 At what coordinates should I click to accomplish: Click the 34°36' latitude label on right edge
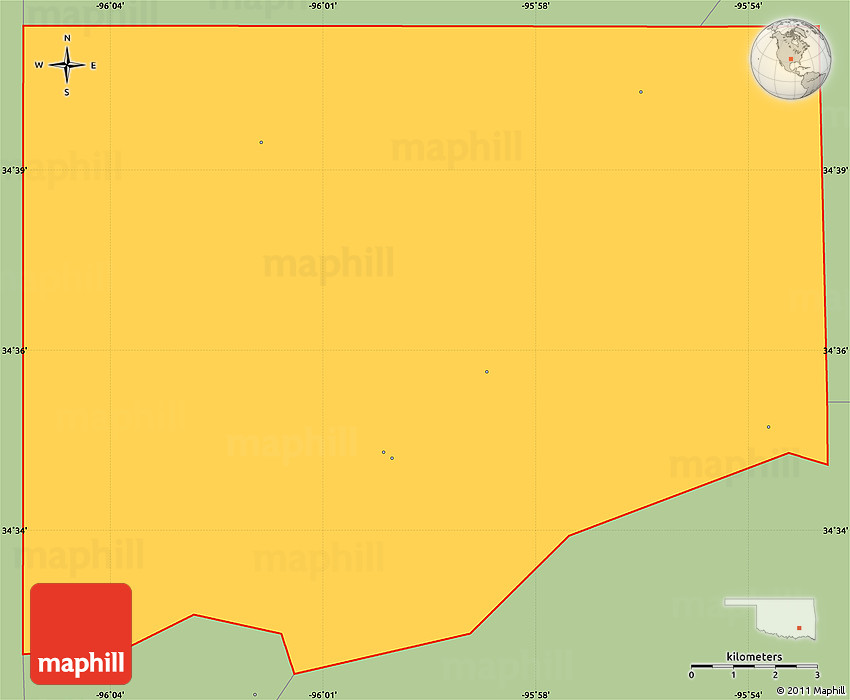tap(836, 350)
